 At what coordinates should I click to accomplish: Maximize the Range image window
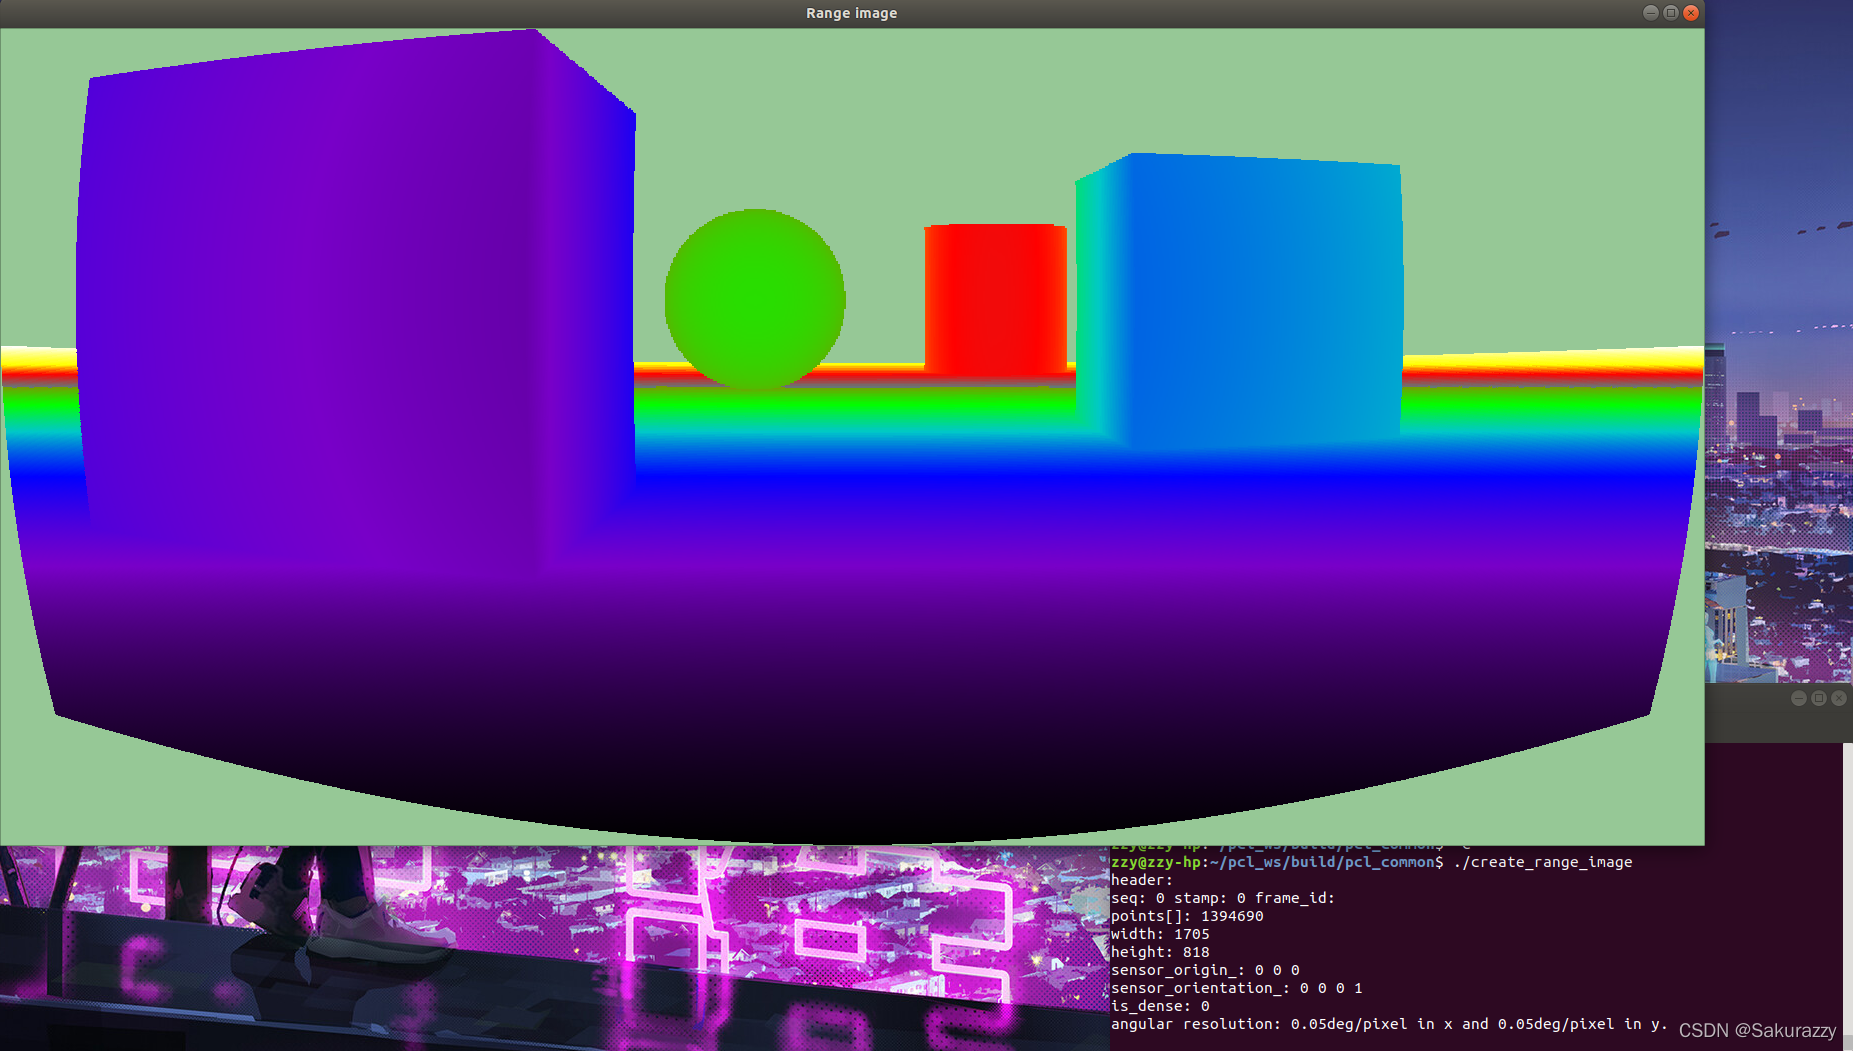click(1671, 13)
